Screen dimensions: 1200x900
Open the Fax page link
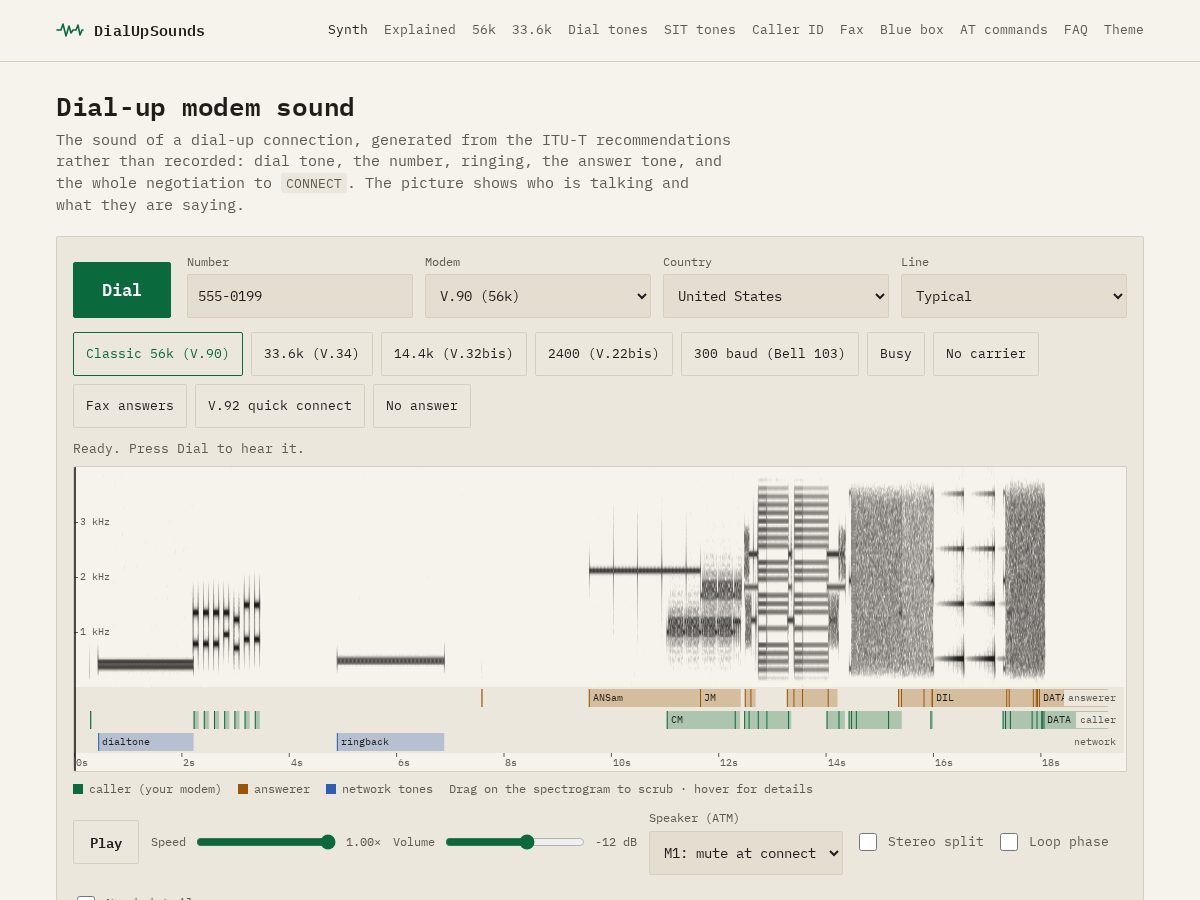click(852, 30)
